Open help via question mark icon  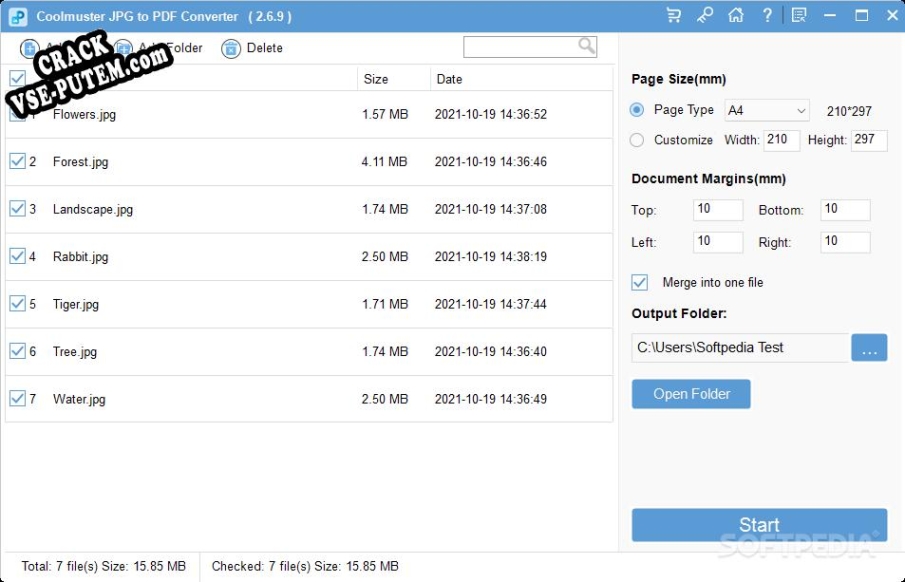(766, 16)
